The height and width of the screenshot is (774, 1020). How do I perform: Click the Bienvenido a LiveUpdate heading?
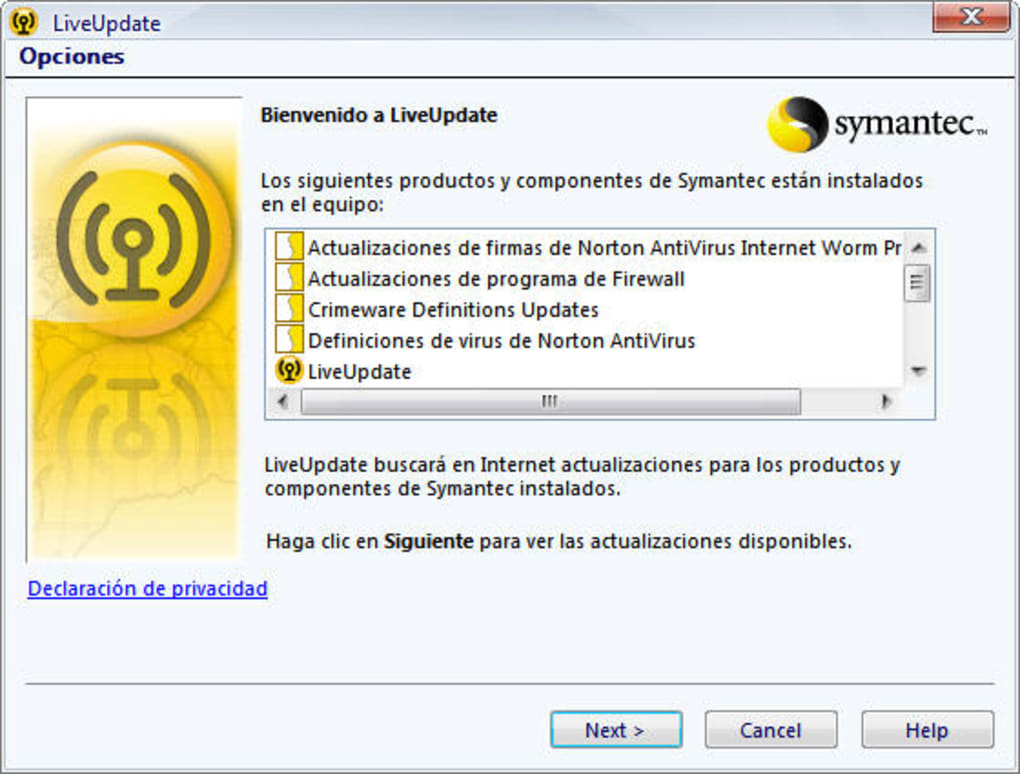[379, 115]
